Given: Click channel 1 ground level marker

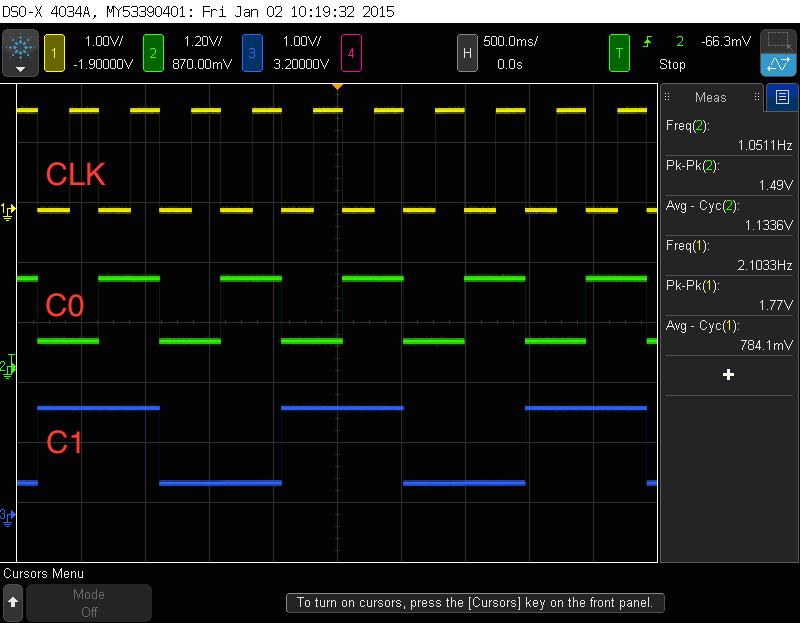Looking at the screenshot, I should point(8,210).
